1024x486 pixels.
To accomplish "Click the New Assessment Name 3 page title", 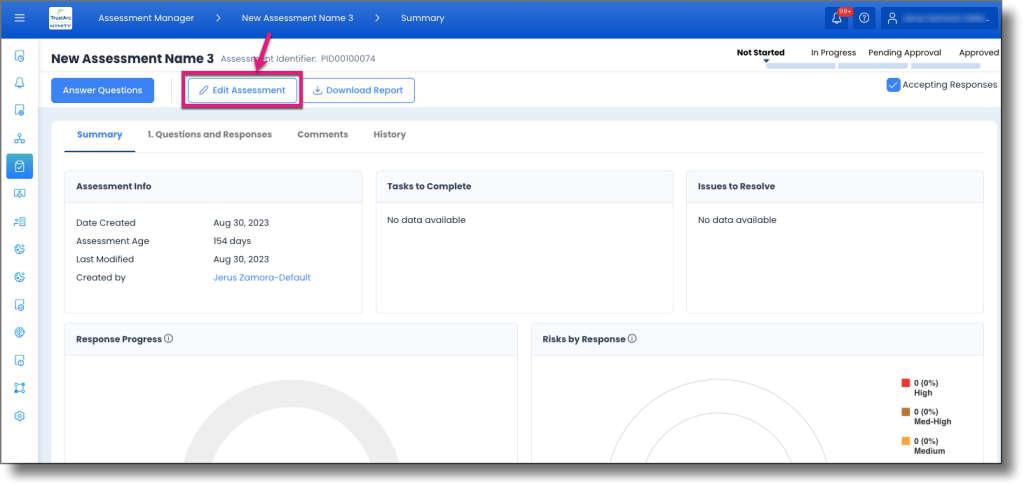I will tap(133, 59).
